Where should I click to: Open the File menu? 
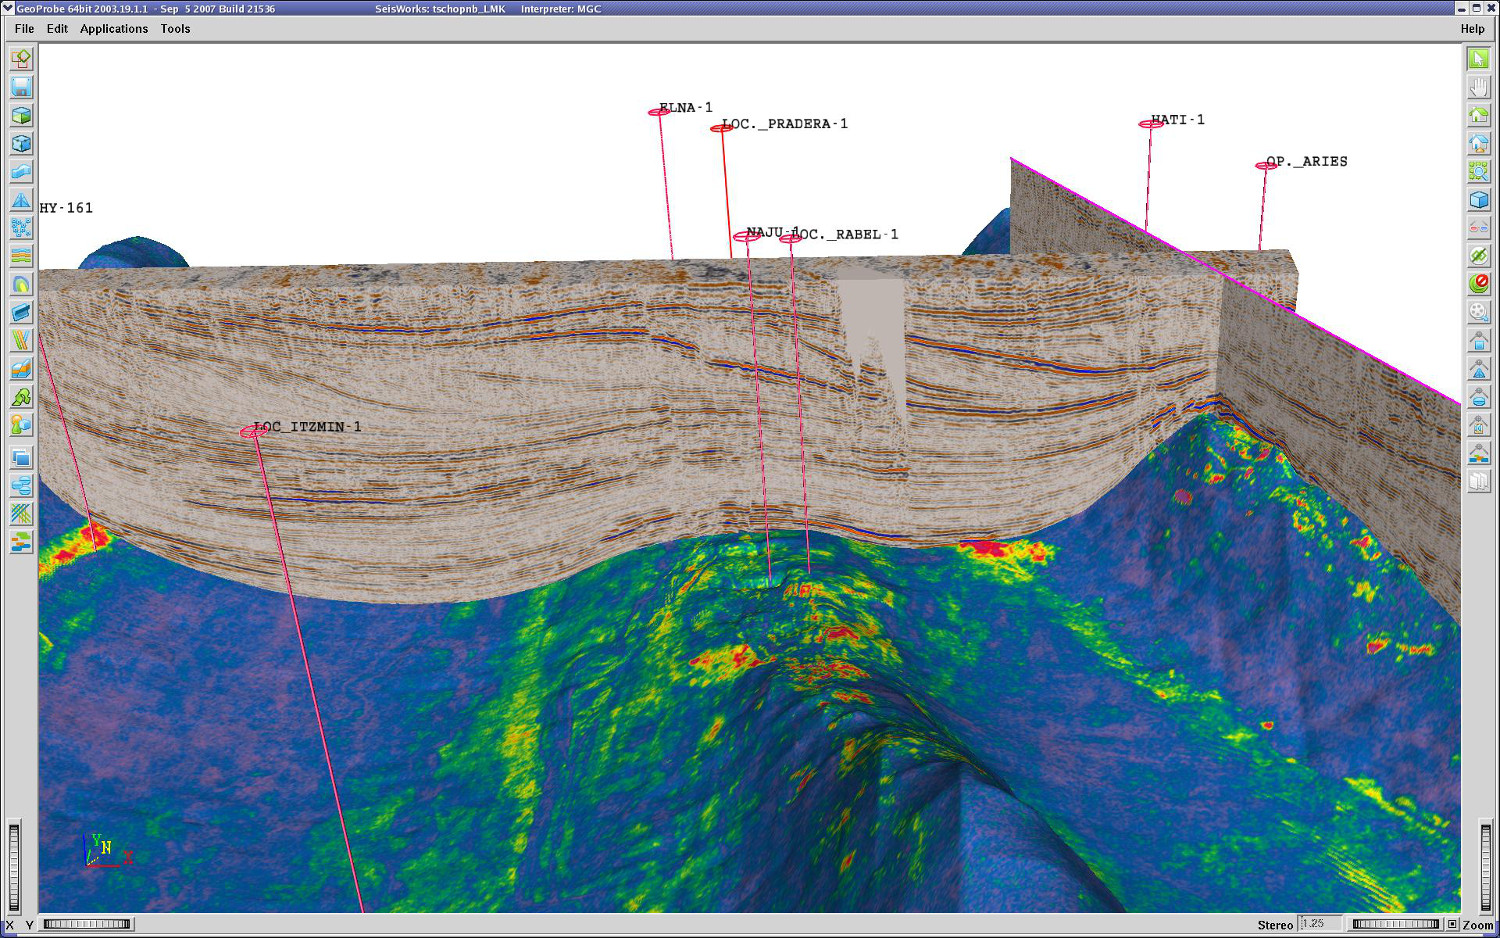pos(24,29)
